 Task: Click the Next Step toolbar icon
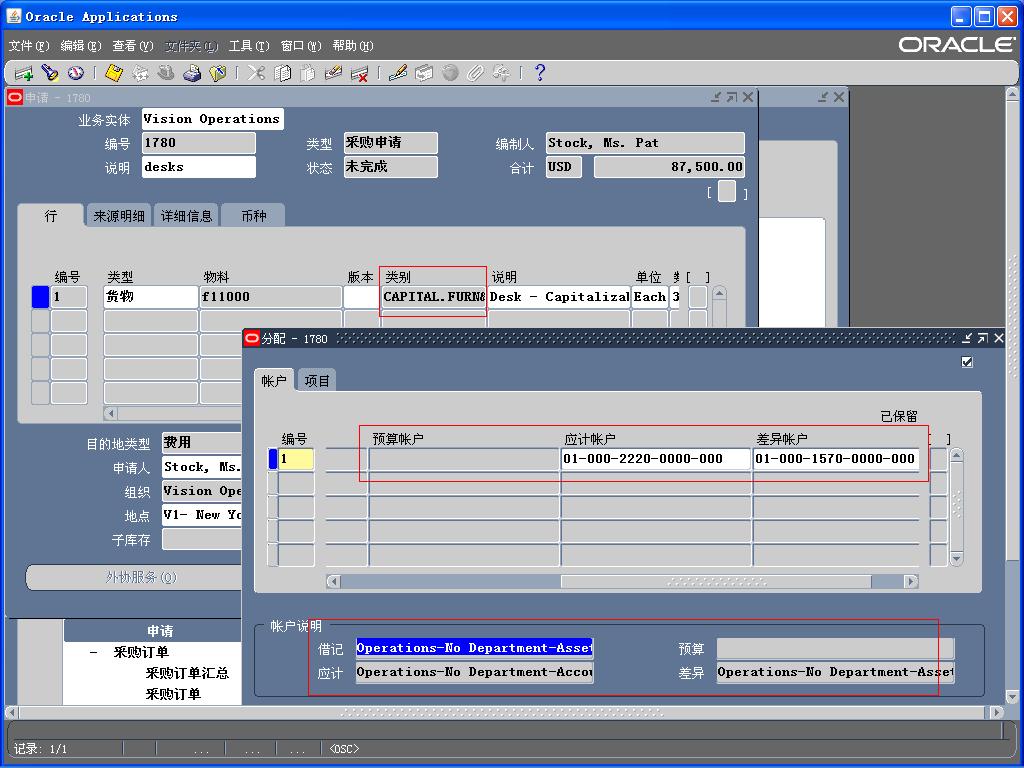coord(140,73)
